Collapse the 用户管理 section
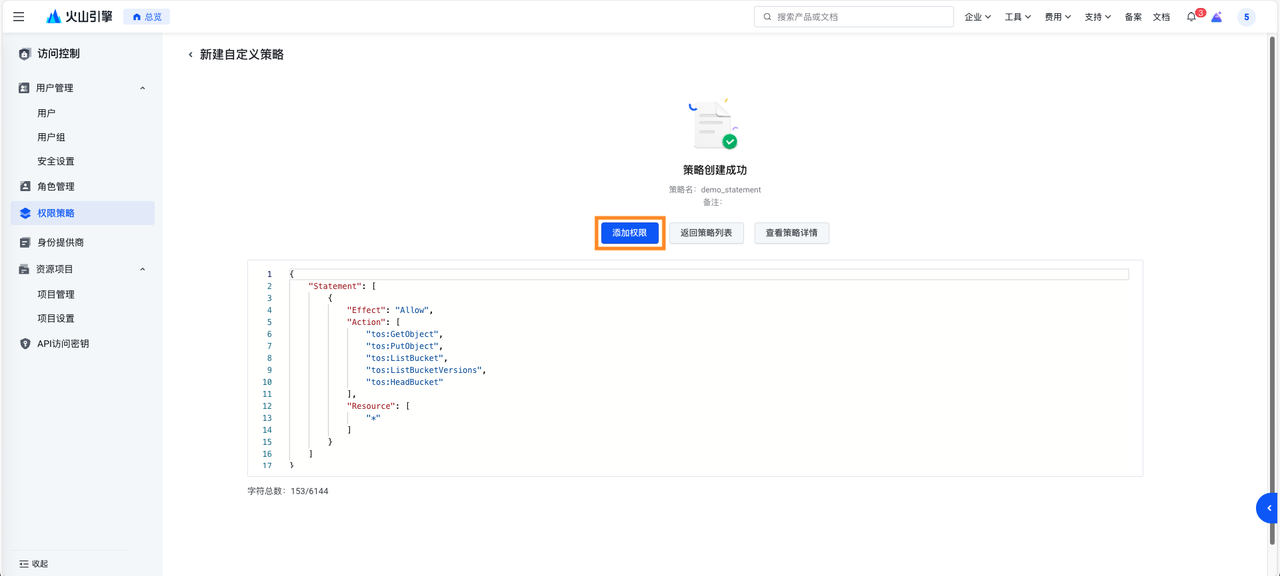Image resolution: width=1280 pixels, height=576 pixels. tap(142, 88)
